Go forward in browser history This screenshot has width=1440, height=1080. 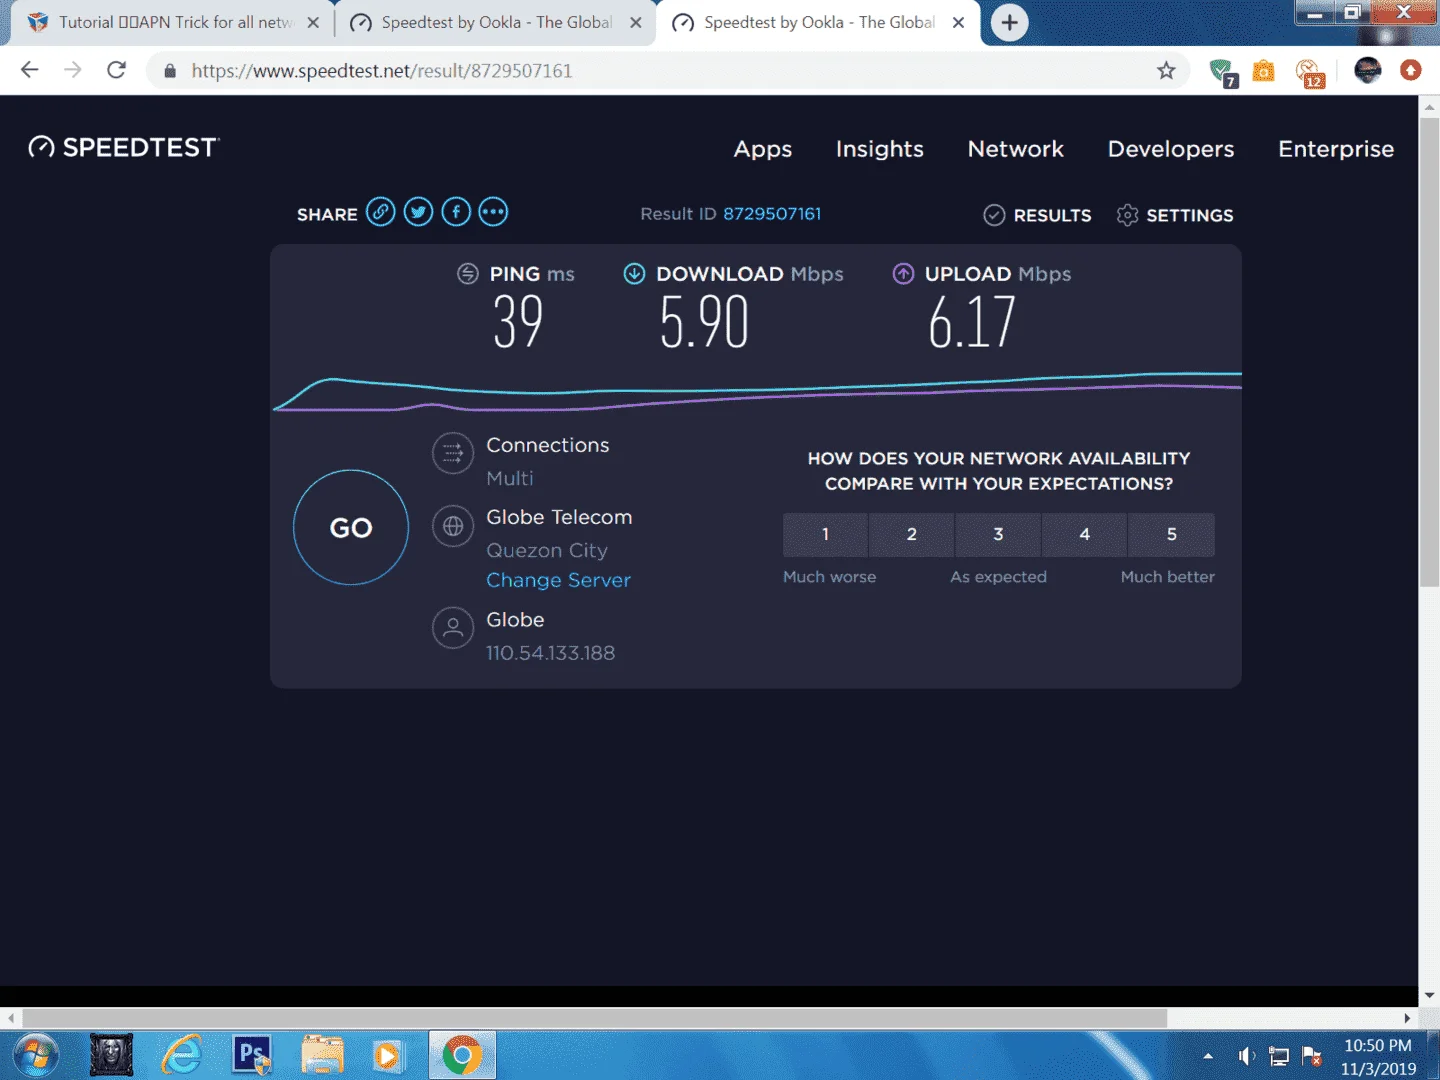pyautogui.click(x=73, y=70)
